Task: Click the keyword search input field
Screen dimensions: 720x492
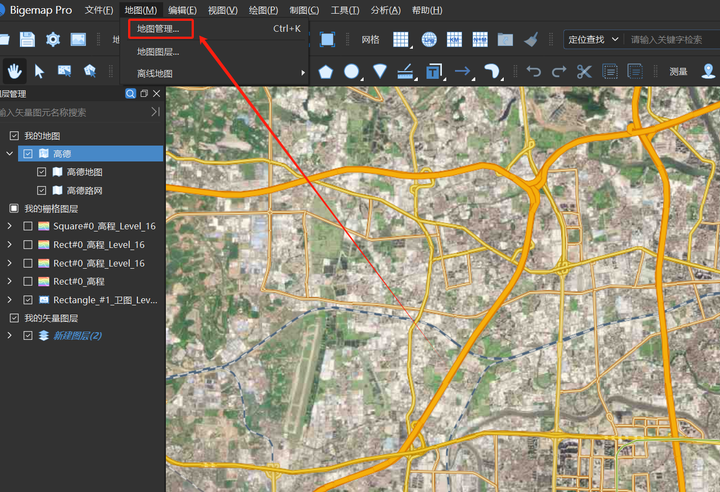Action: click(672, 40)
